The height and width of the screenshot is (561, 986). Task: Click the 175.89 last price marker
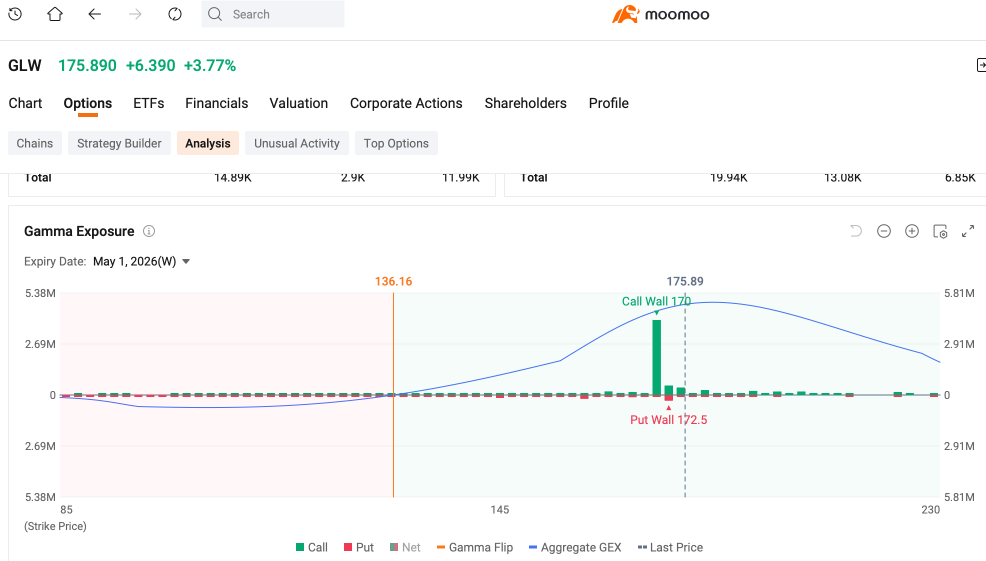click(685, 281)
